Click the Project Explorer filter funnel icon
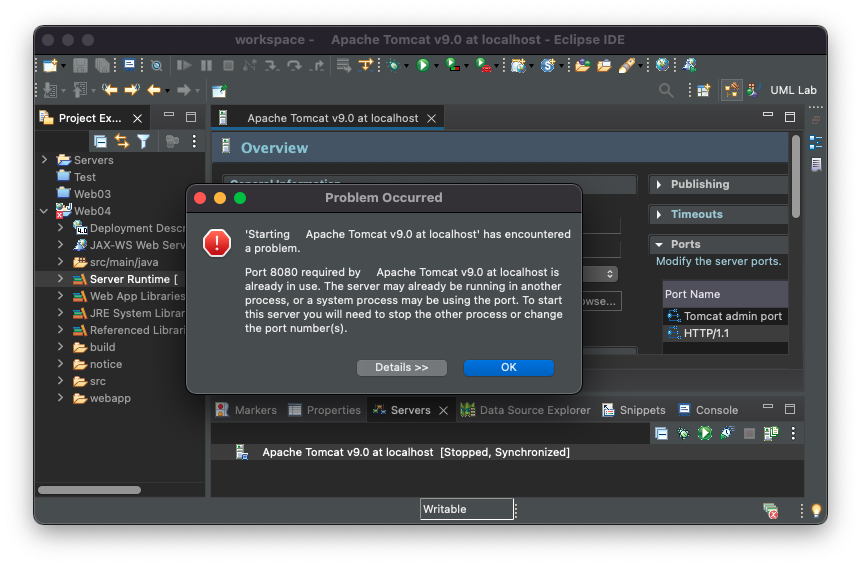 tap(143, 142)
